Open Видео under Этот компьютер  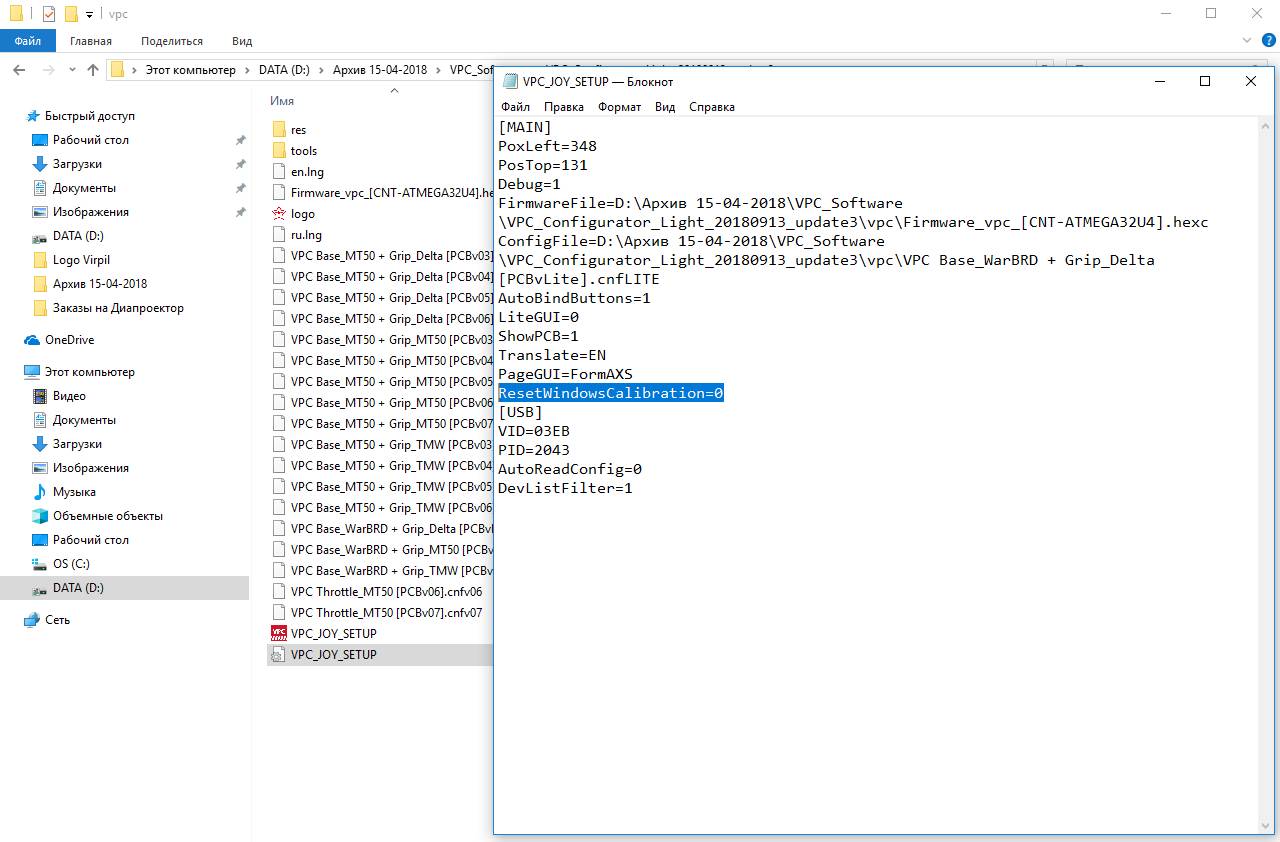(69, 396)
